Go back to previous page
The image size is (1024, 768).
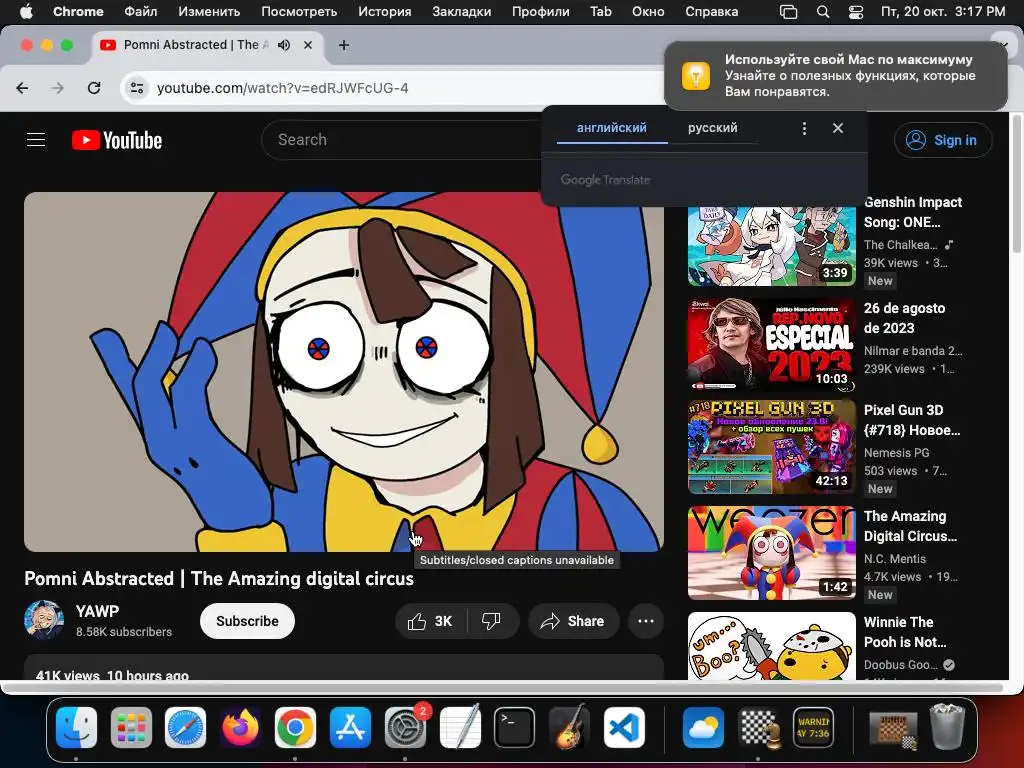point(22,88)
